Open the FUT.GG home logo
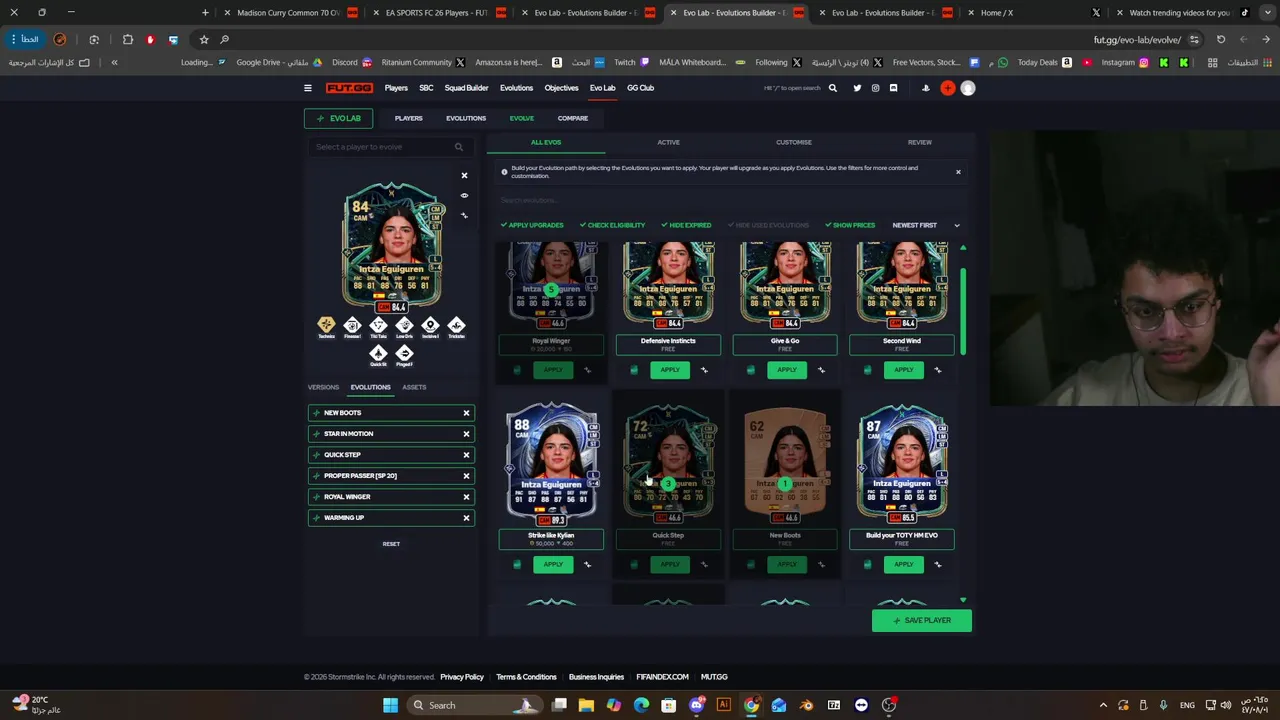This screenshot has width=1280, height=720. (349, 88)
